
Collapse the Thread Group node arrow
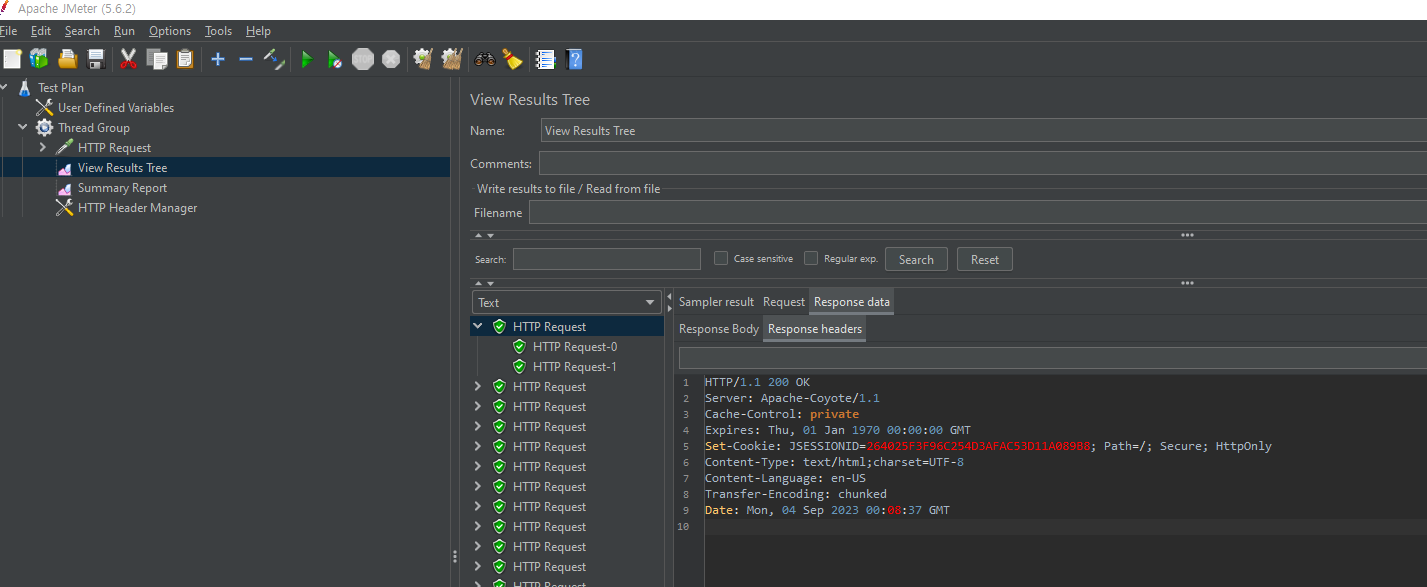(22, 128)
